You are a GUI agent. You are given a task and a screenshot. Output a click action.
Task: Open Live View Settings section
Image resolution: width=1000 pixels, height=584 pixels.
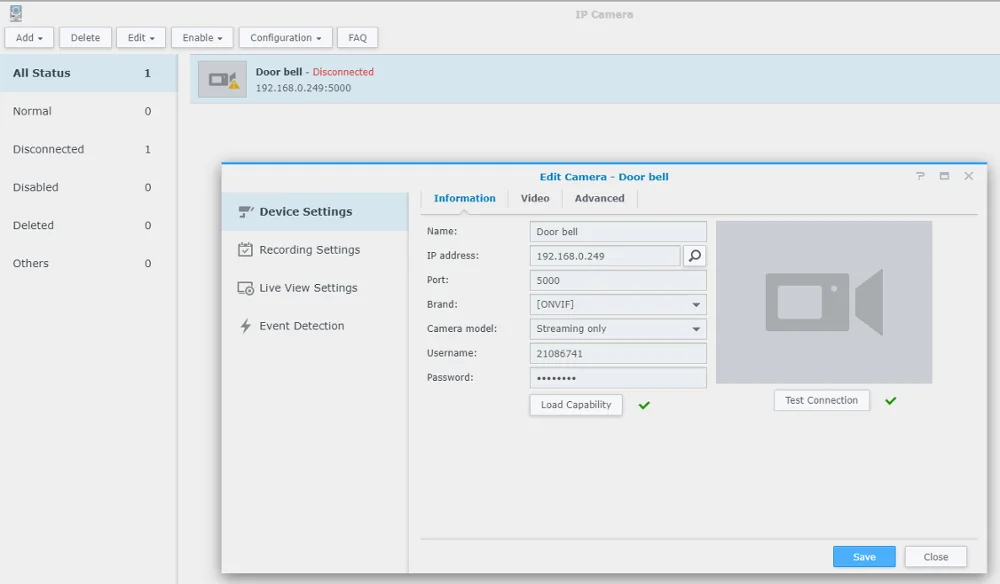pos(315,288)
